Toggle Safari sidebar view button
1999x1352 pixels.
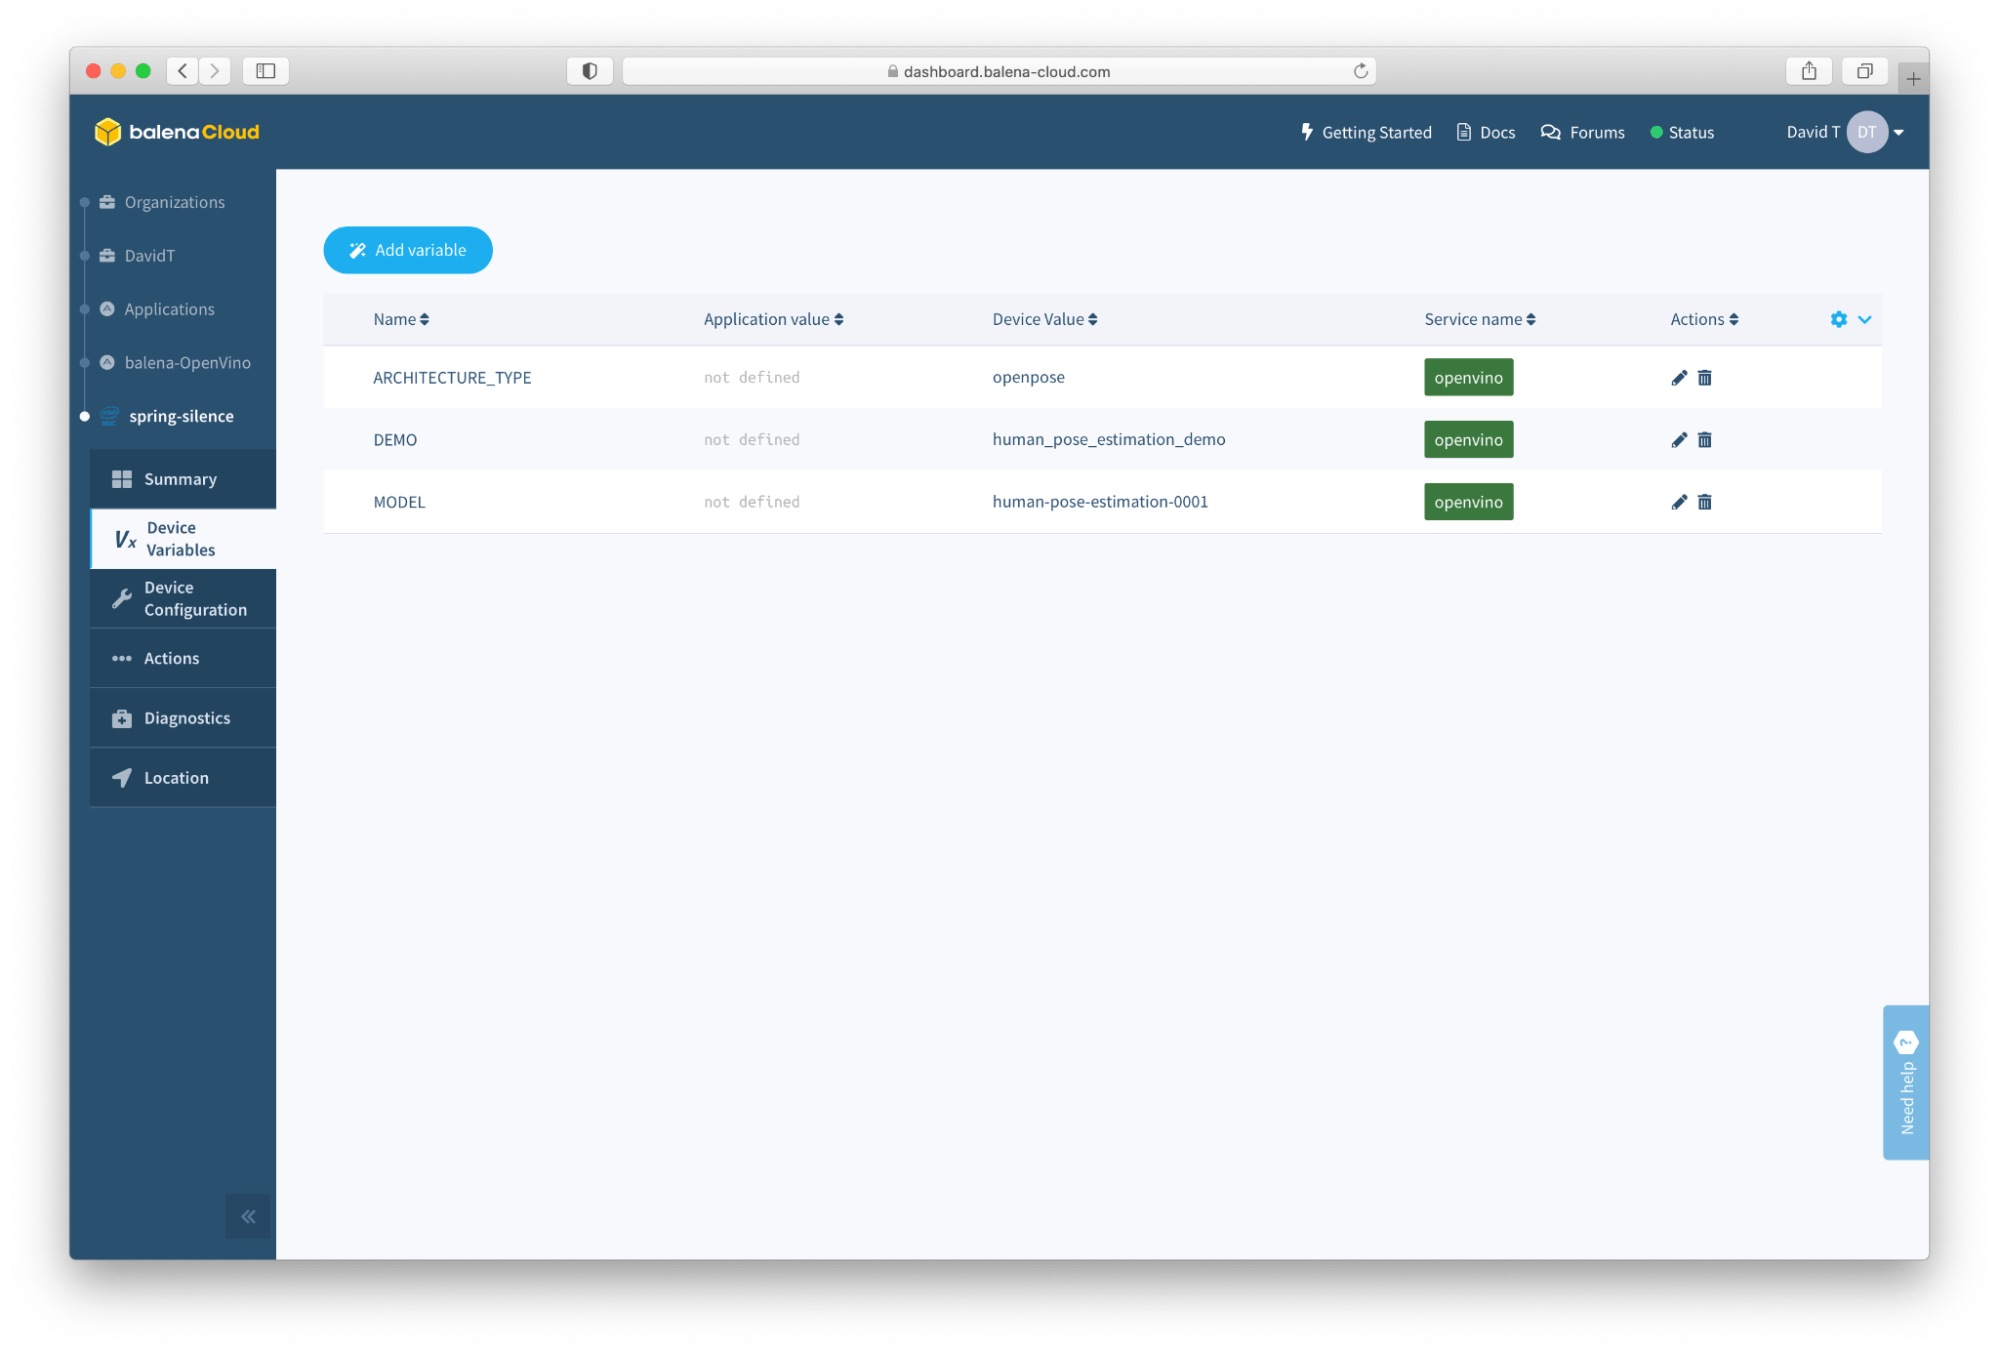pyautogui.click(x=265, y=71)
